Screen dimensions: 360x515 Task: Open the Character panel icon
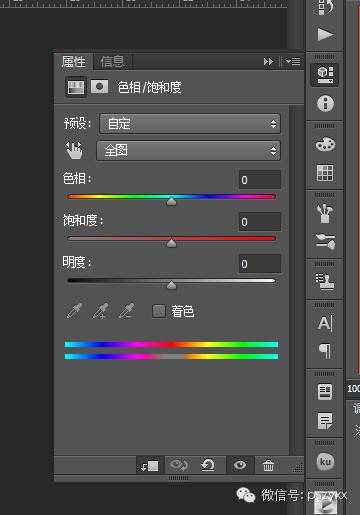tap(325, 322)
